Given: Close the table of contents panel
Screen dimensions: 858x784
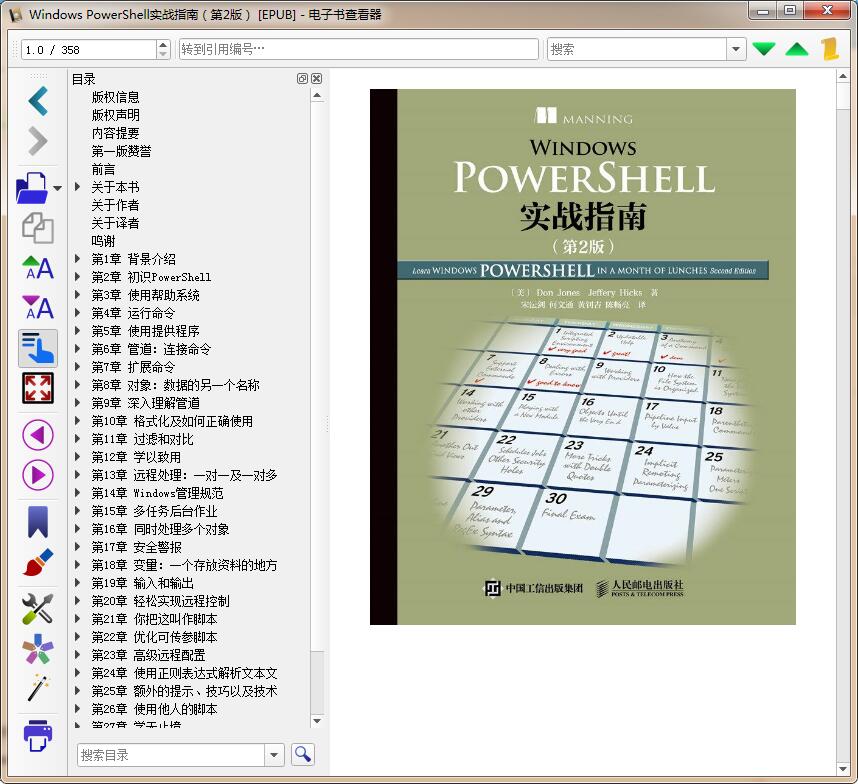Looking at the screenshot, I should click(316, 79).
